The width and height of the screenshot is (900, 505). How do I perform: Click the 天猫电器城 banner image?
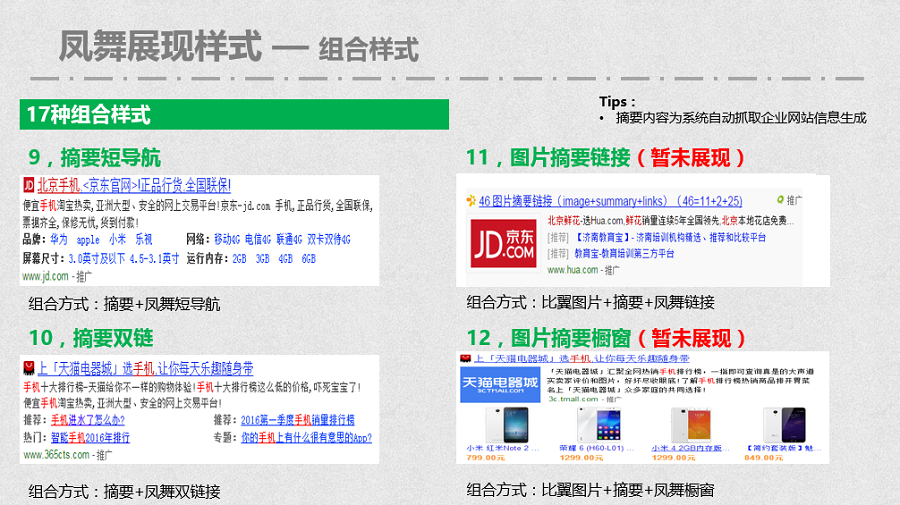pyautogui.click(x=500, y=385)
